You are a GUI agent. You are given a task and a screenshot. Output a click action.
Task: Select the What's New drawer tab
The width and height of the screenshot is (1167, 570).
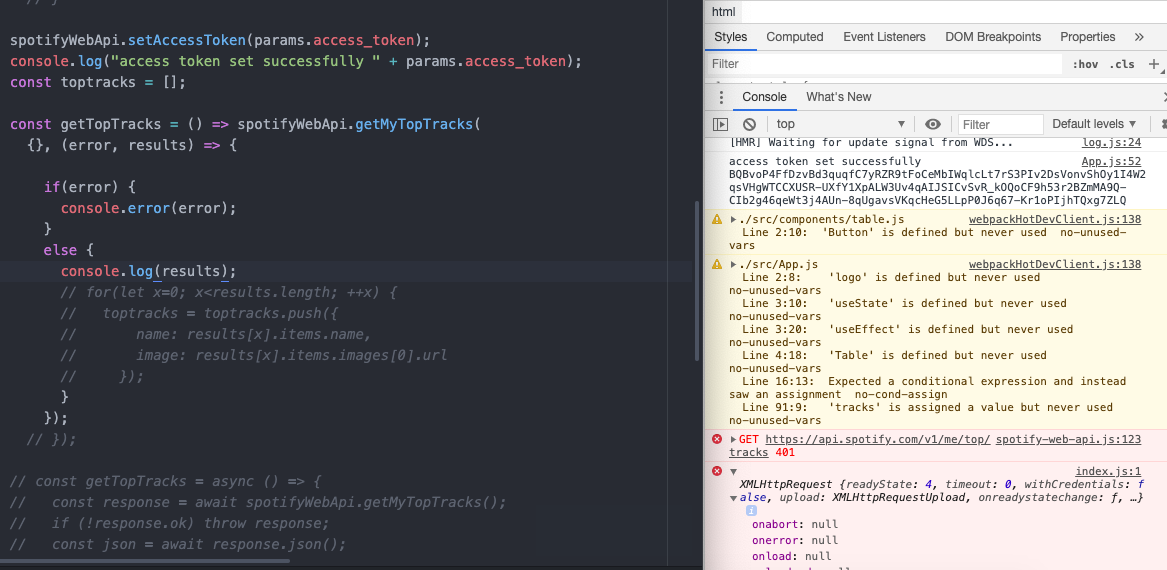tap(839, 97)
